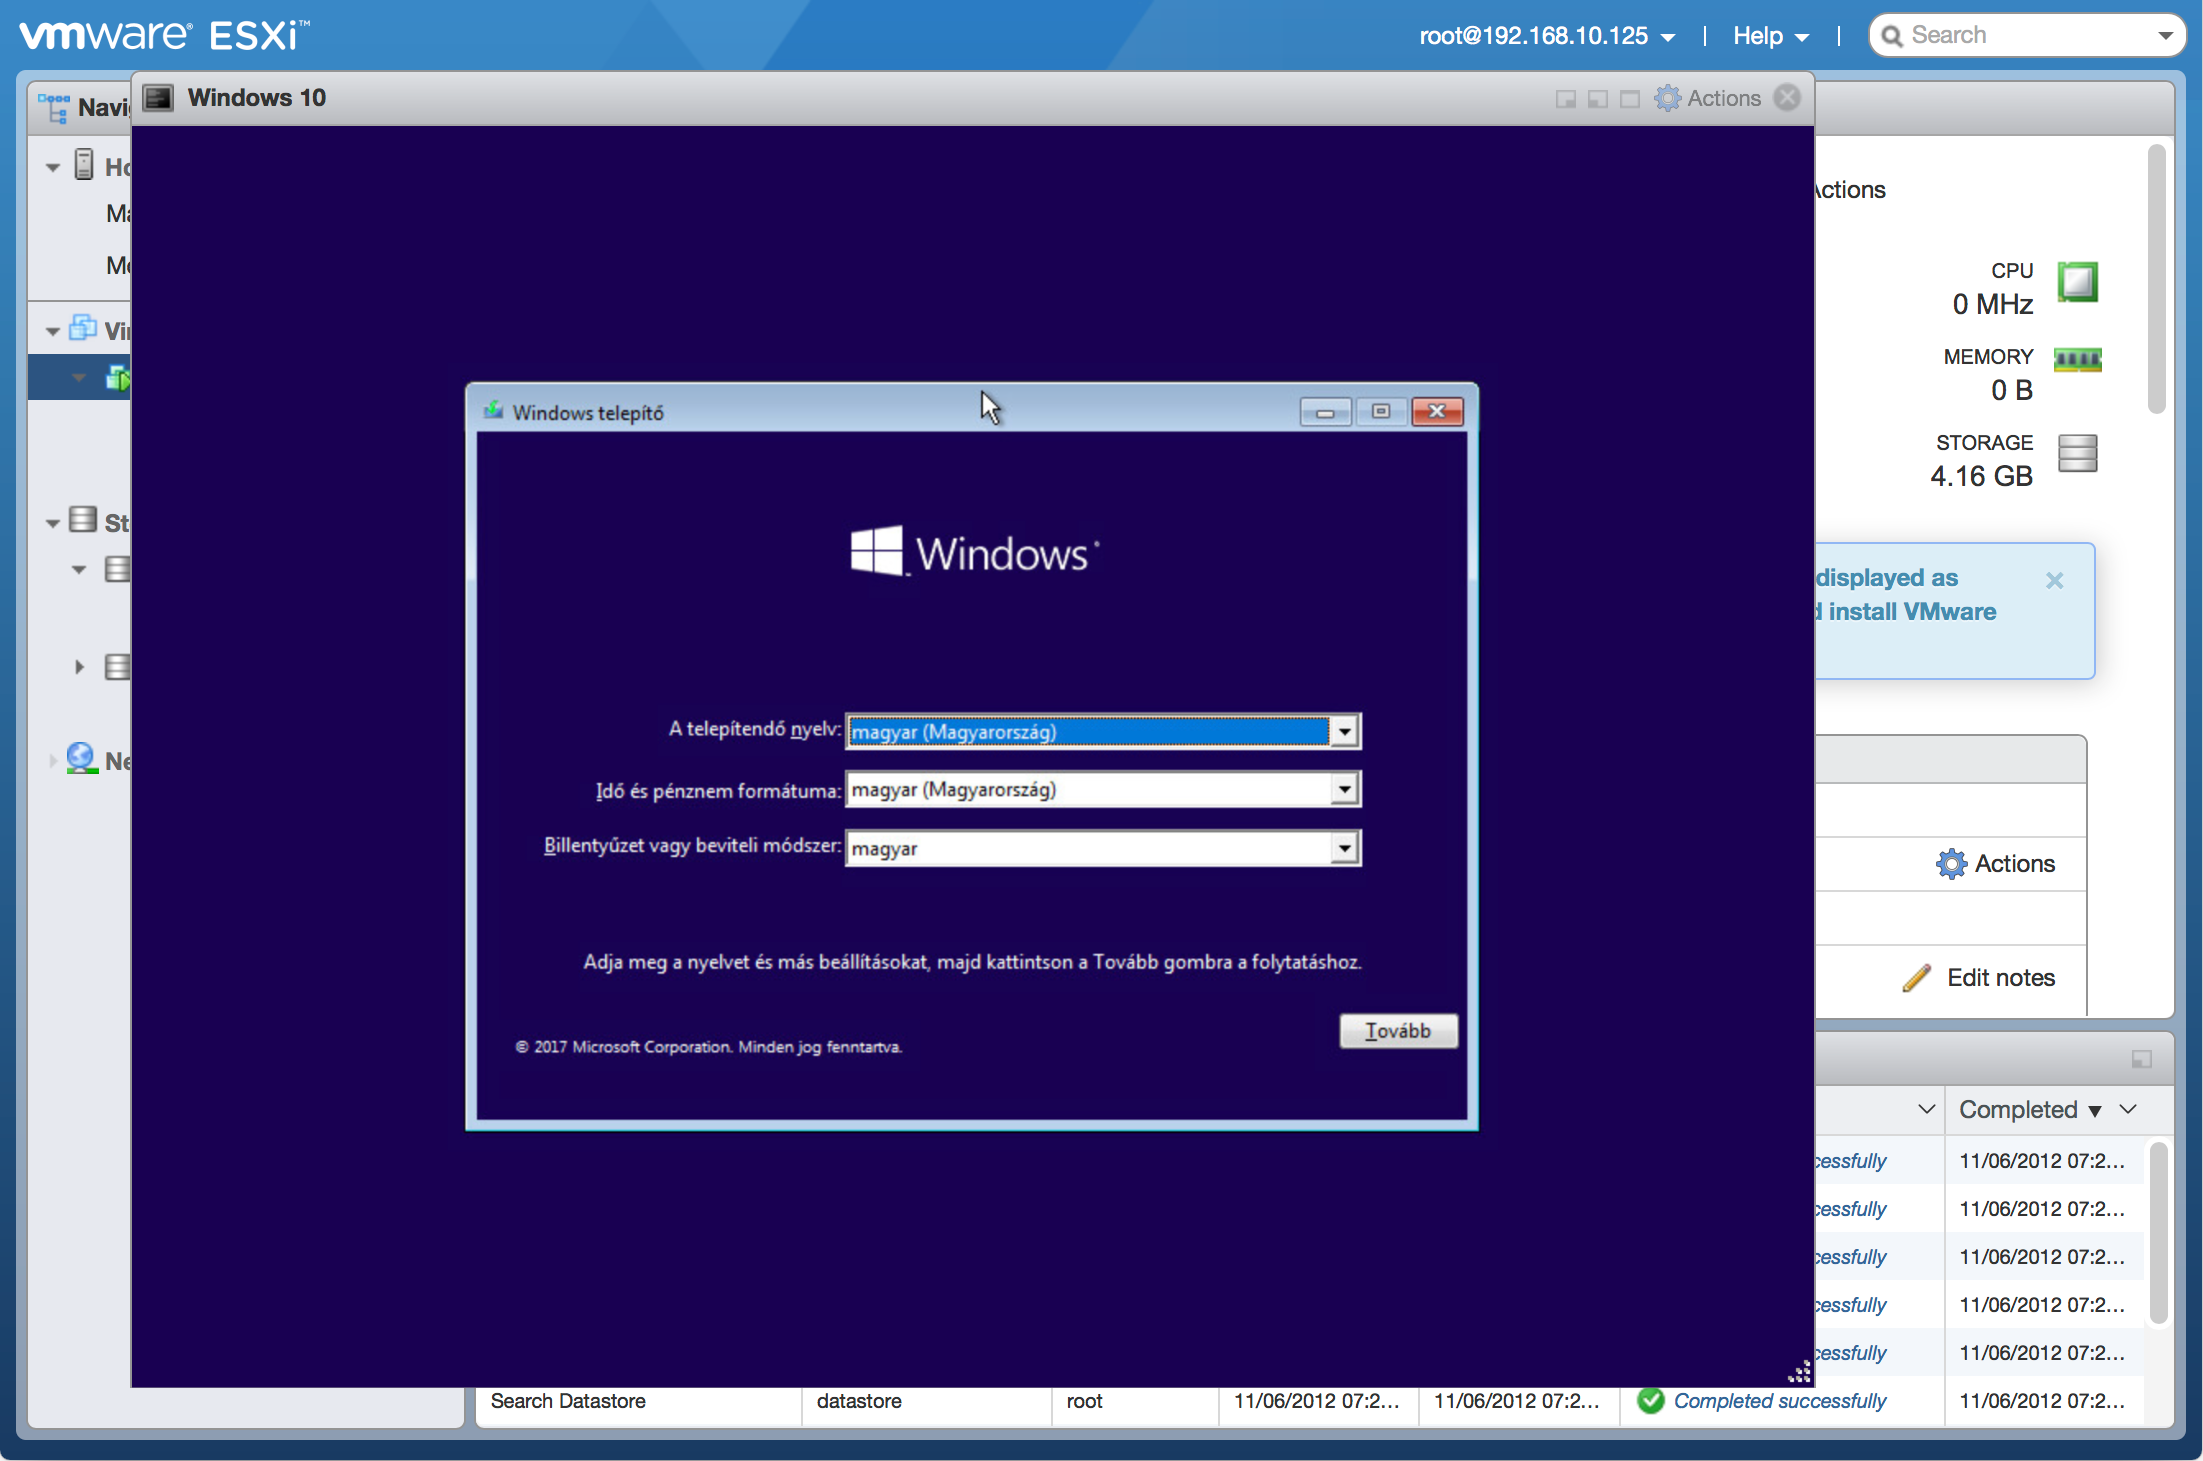Select the Virtual Machines icon in Navigator
2203x1461 pixels.
tap(83, 328)
